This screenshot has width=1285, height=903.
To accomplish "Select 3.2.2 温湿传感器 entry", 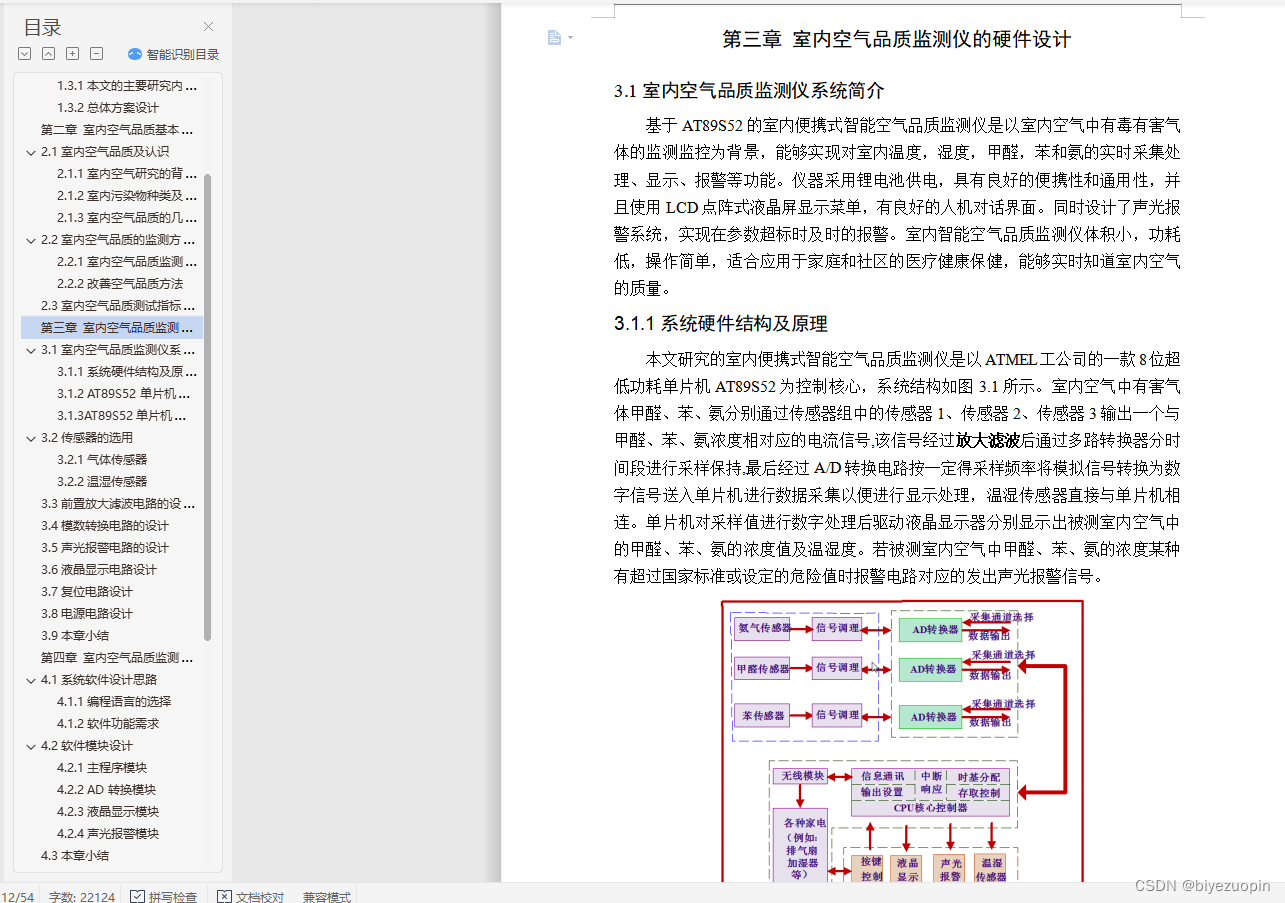I will click(x=102, y=482).
